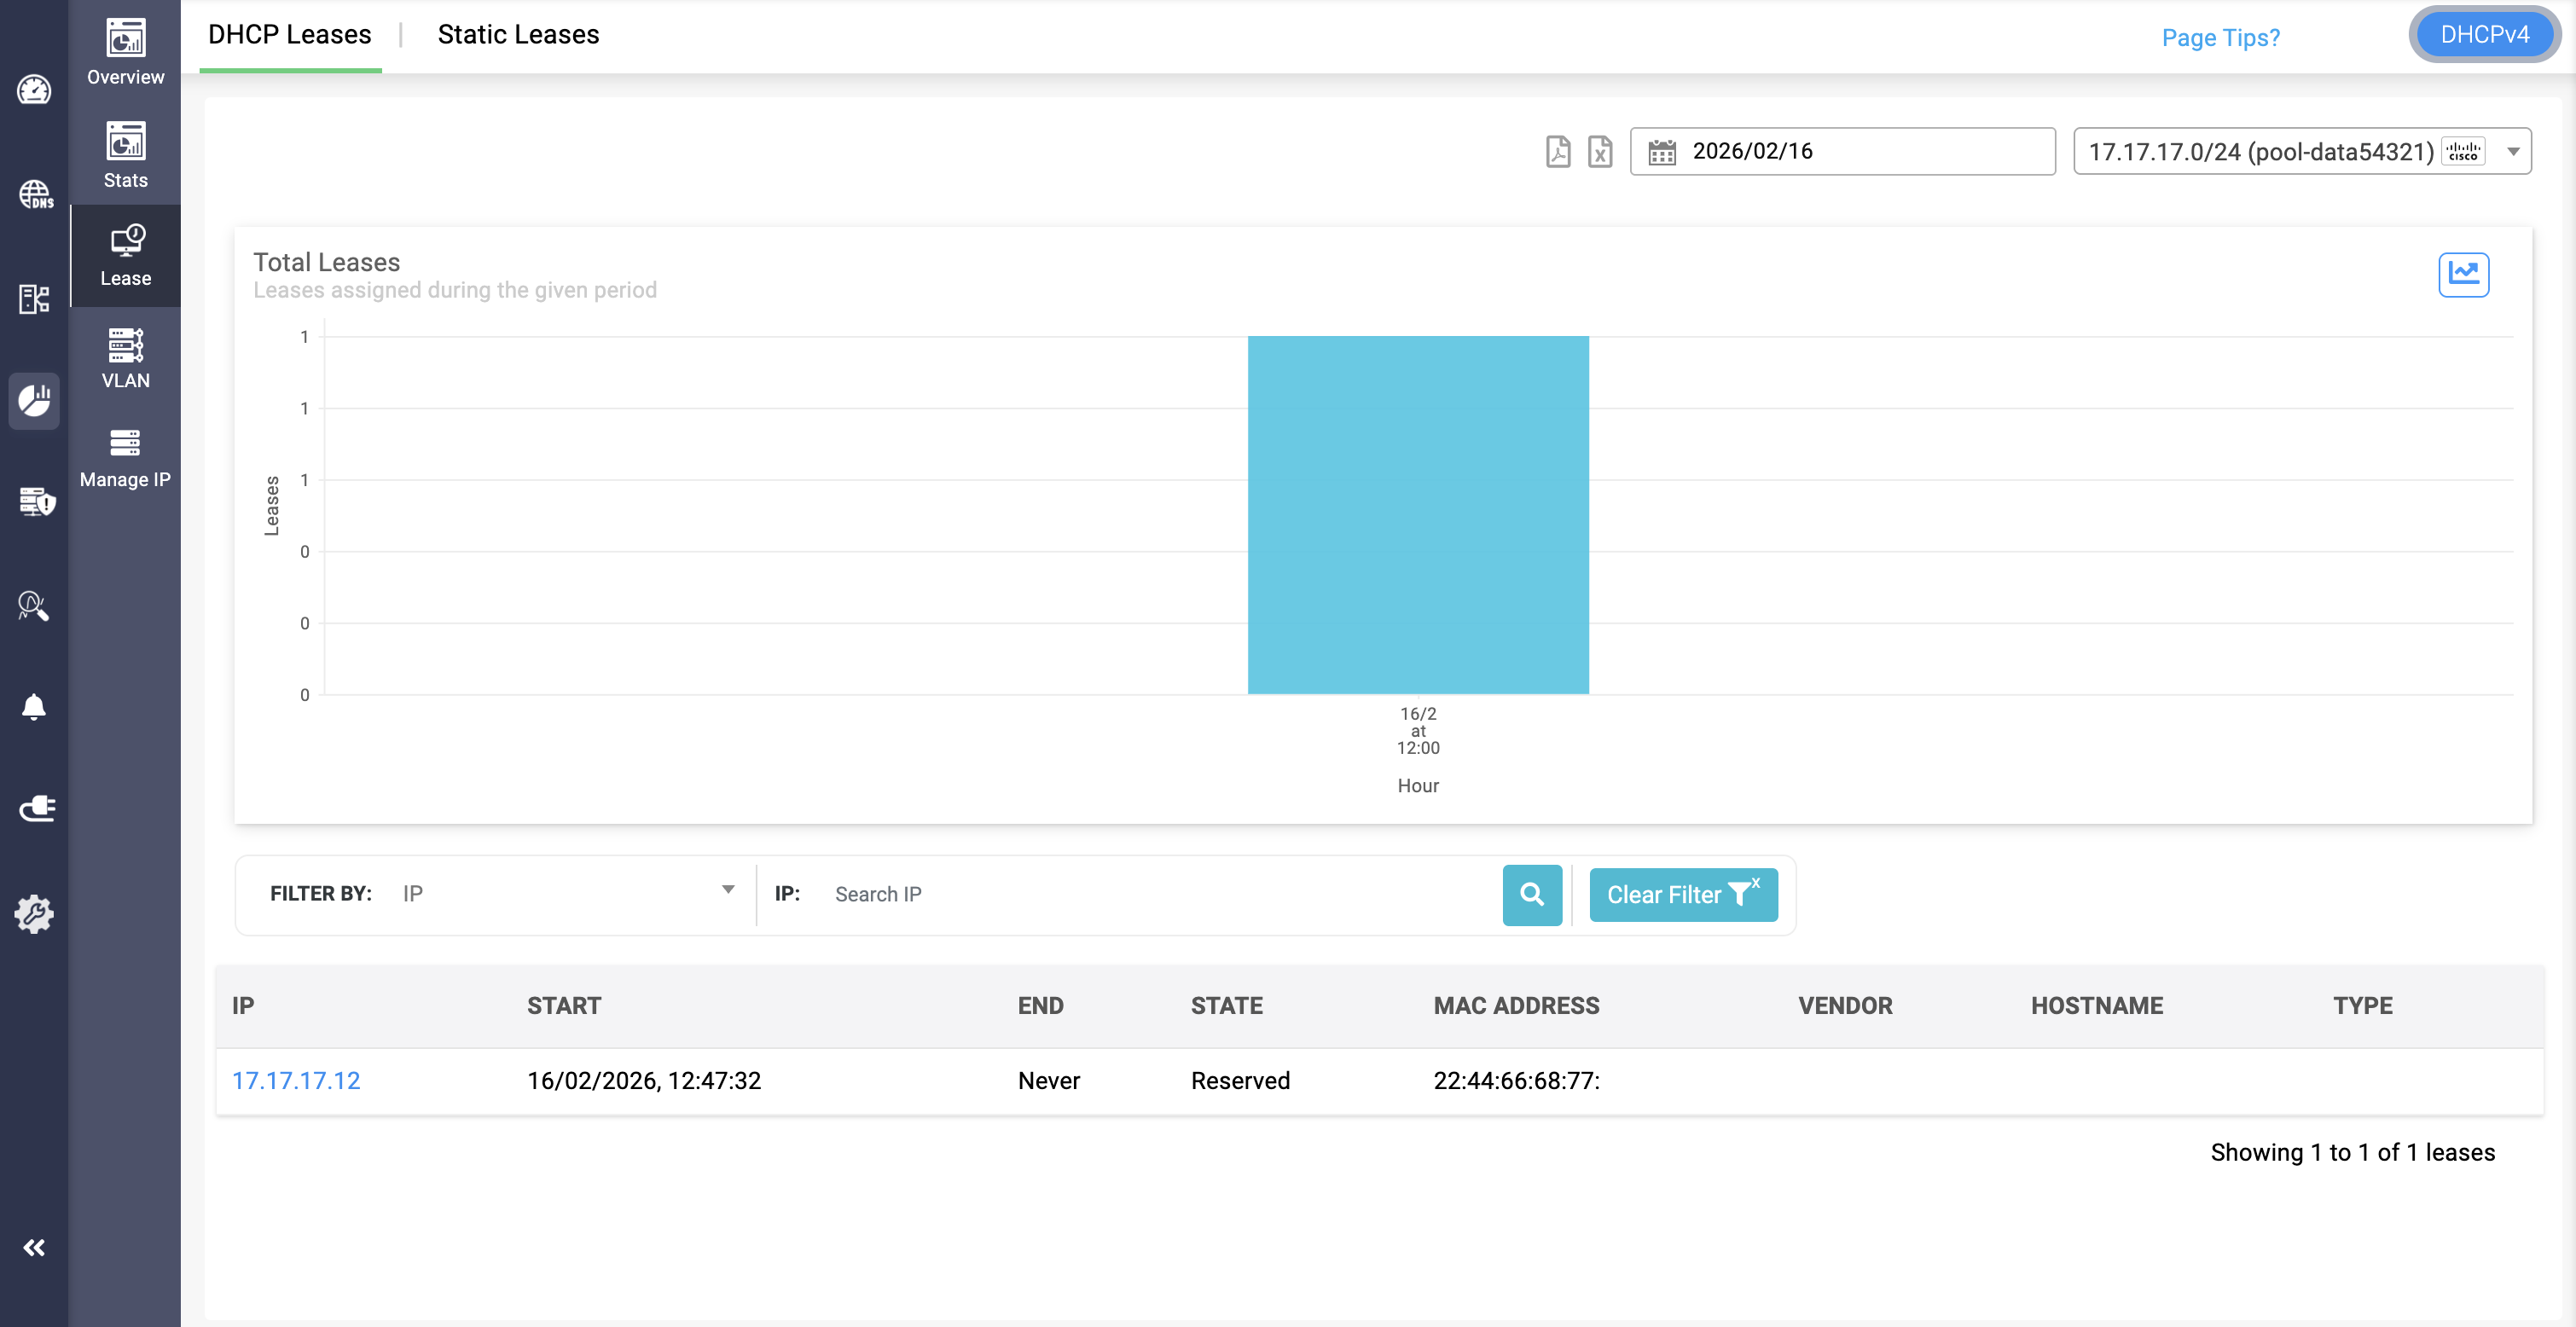Open the settings wrench gear icon
Screen dimensions: 2576x1327
[x=34, y=913]
